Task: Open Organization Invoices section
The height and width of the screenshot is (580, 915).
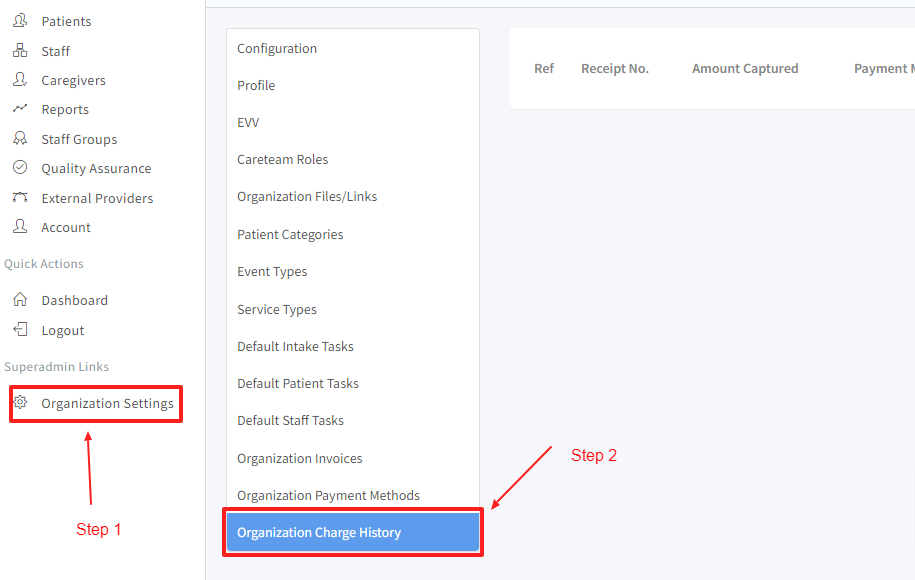Action: point(299,458)
